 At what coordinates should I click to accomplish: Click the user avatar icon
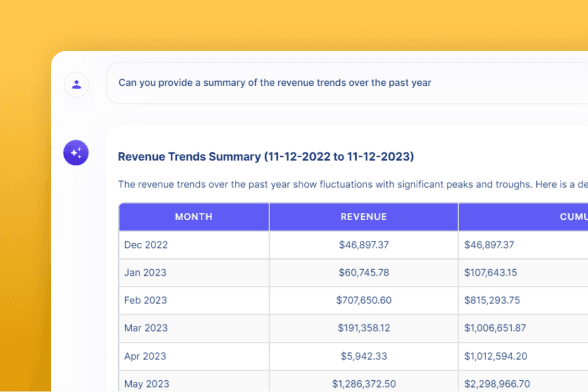click(76, 85)
